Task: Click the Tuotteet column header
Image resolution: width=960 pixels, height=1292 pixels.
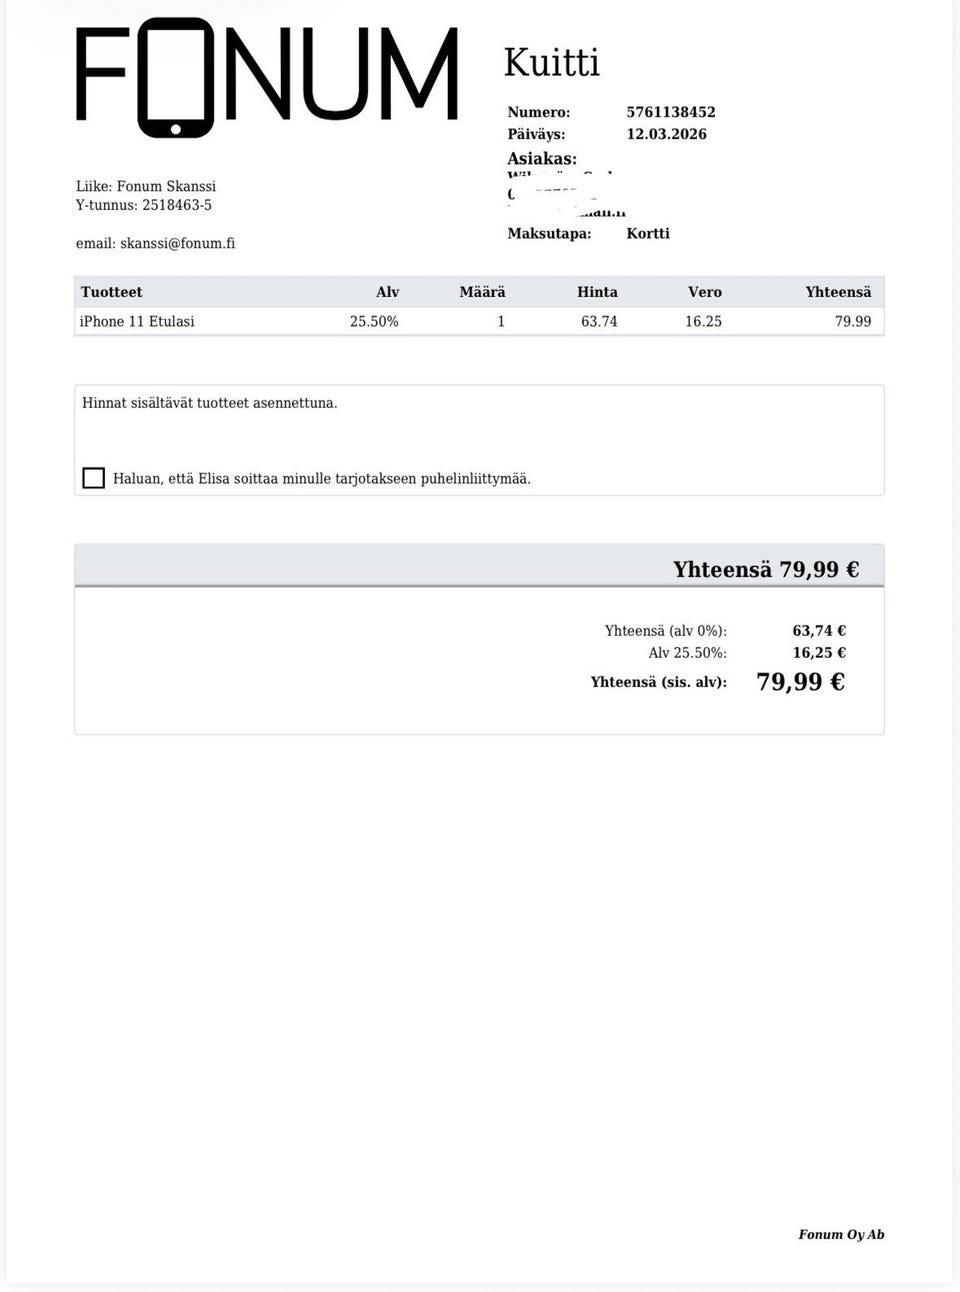Action: pyautogui.click(x=112, y=292)
